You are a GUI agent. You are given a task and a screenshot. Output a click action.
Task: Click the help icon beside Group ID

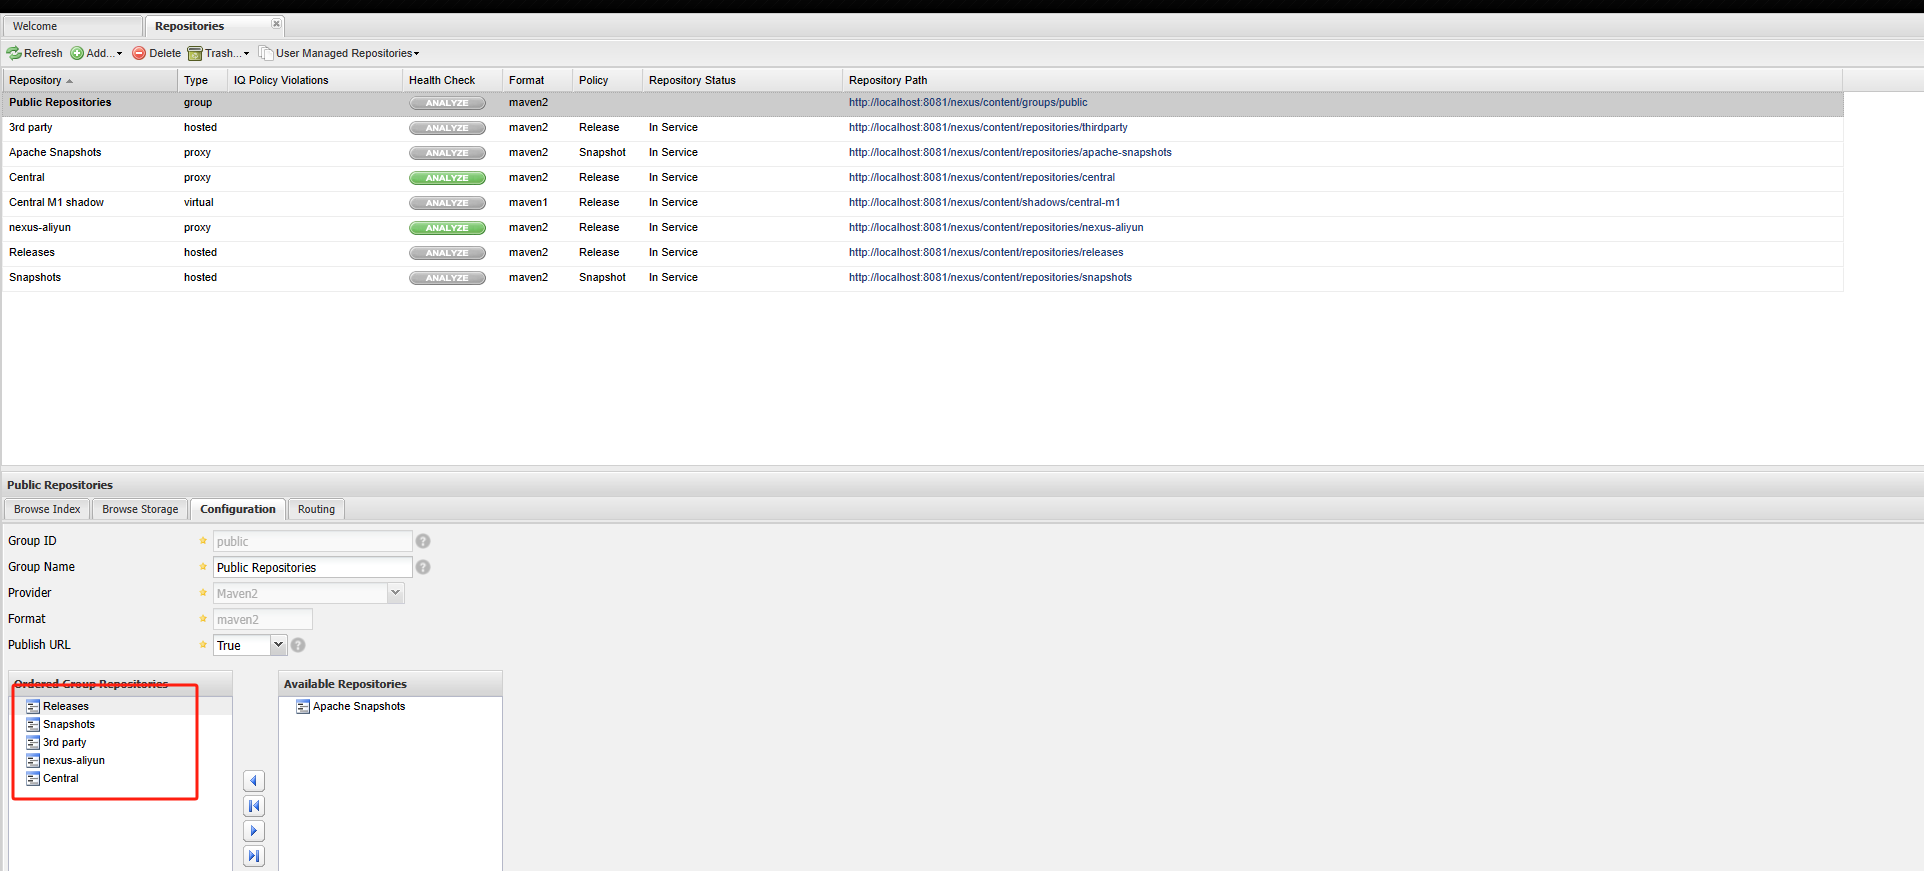(x=423, y=541)
